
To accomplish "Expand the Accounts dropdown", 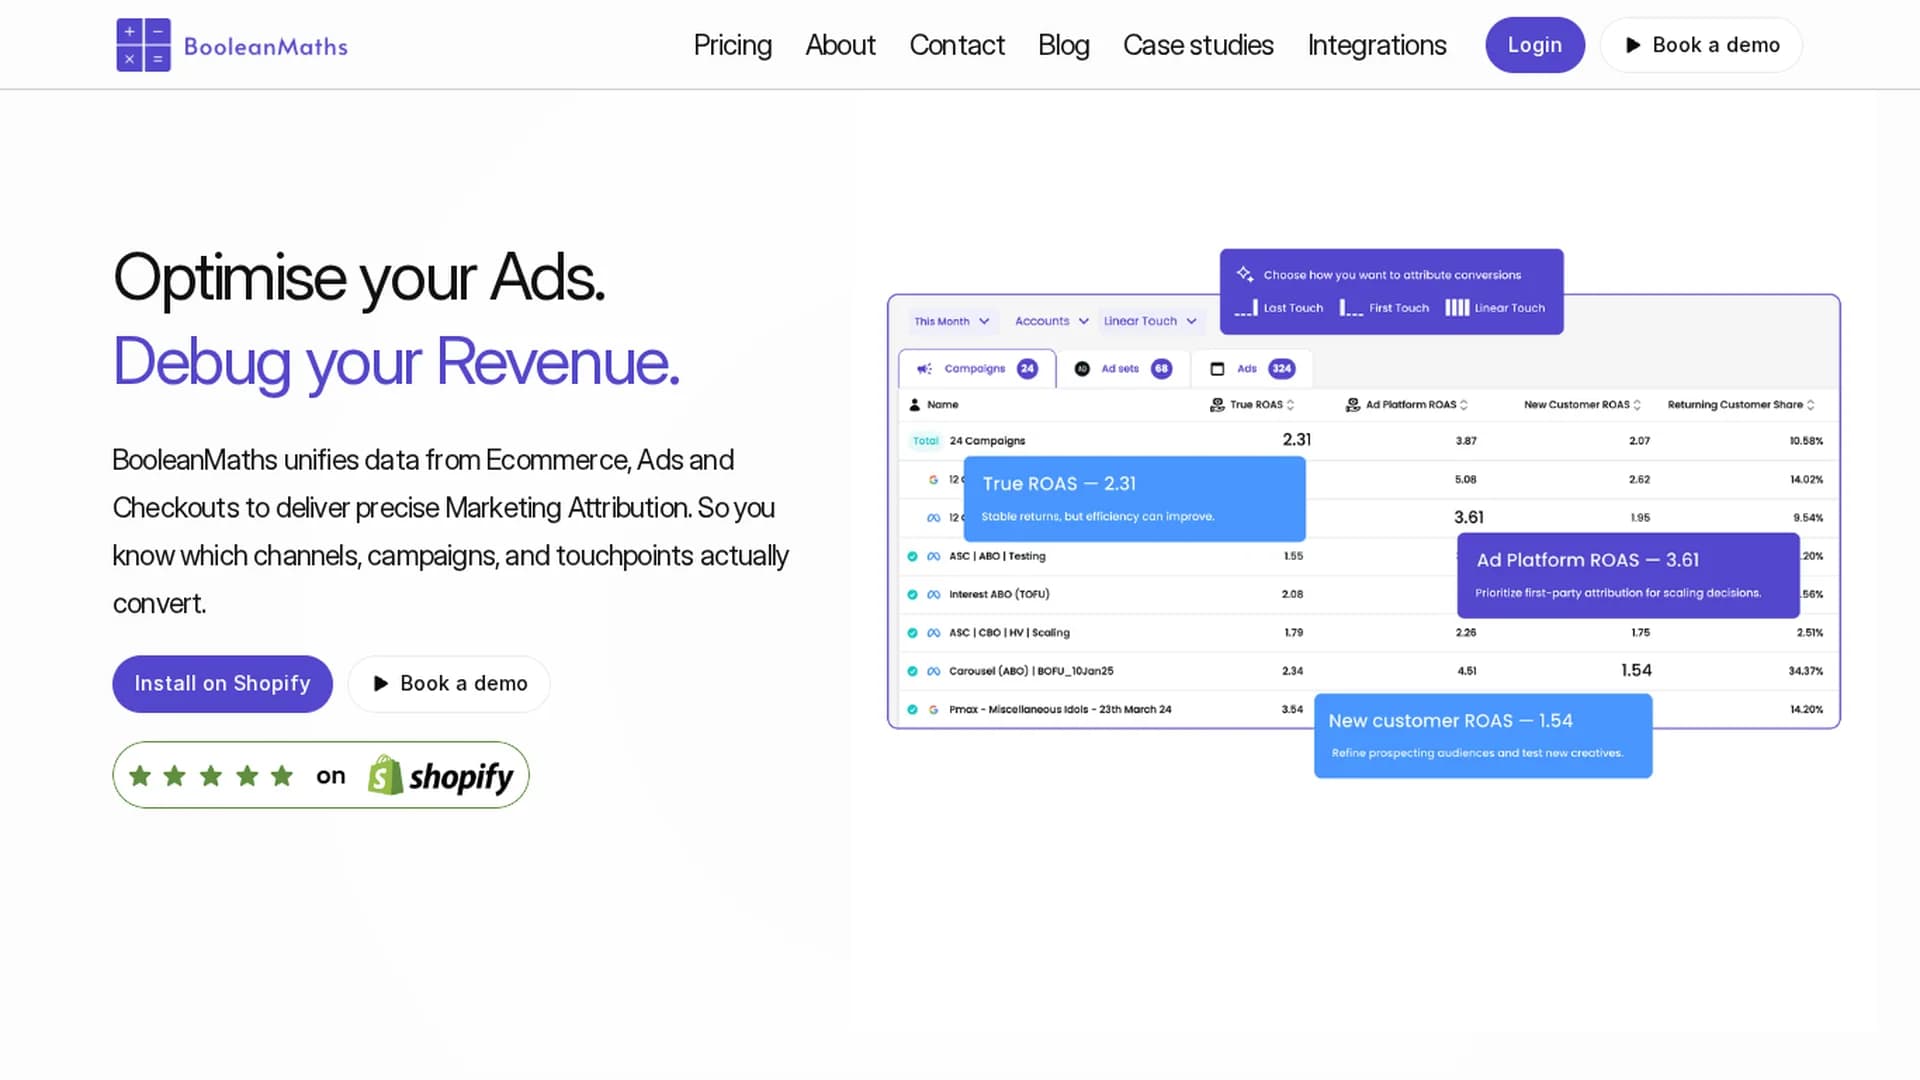I will click(1051, 321).
